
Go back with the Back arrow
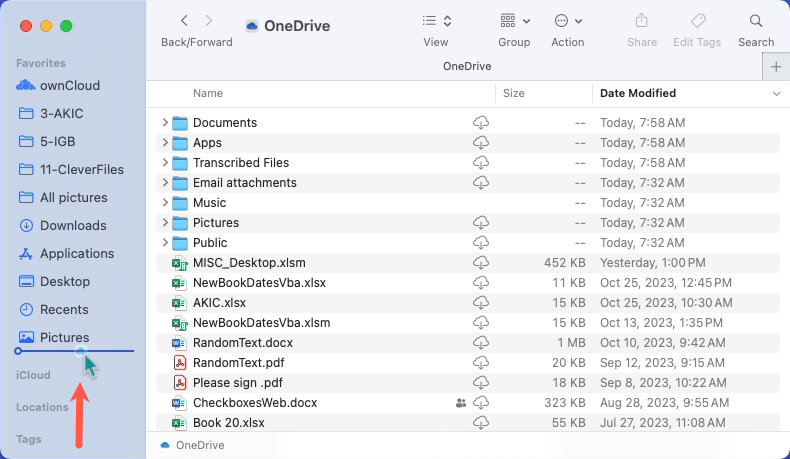point(184,21)
